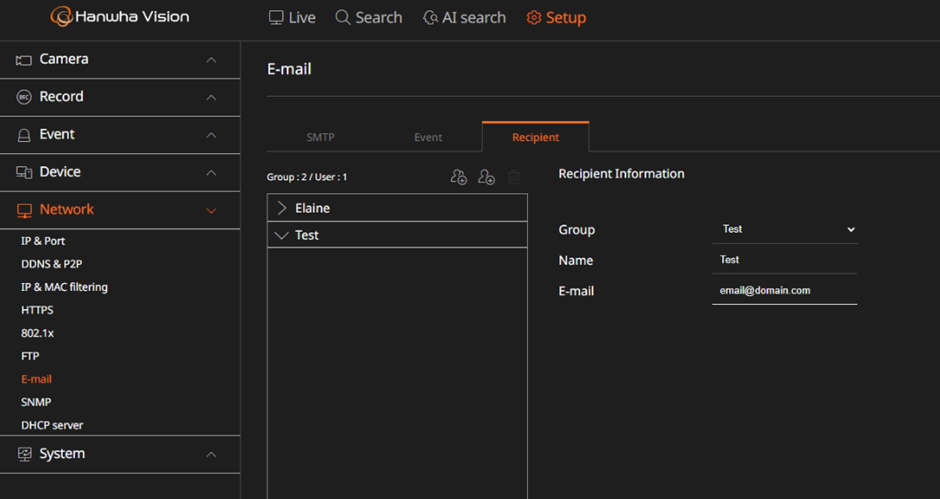The image size is (940, 499).
Task: Click the Name input field
Action: point(785,260)
